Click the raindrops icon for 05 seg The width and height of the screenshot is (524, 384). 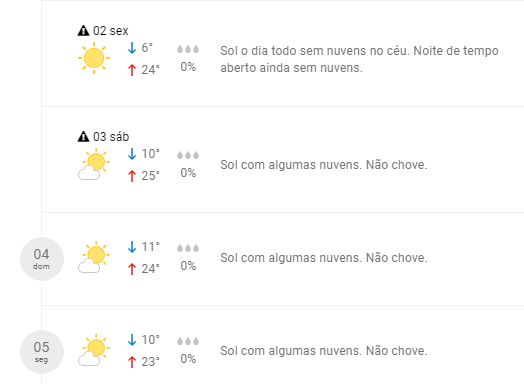click(x=188, y=341)
